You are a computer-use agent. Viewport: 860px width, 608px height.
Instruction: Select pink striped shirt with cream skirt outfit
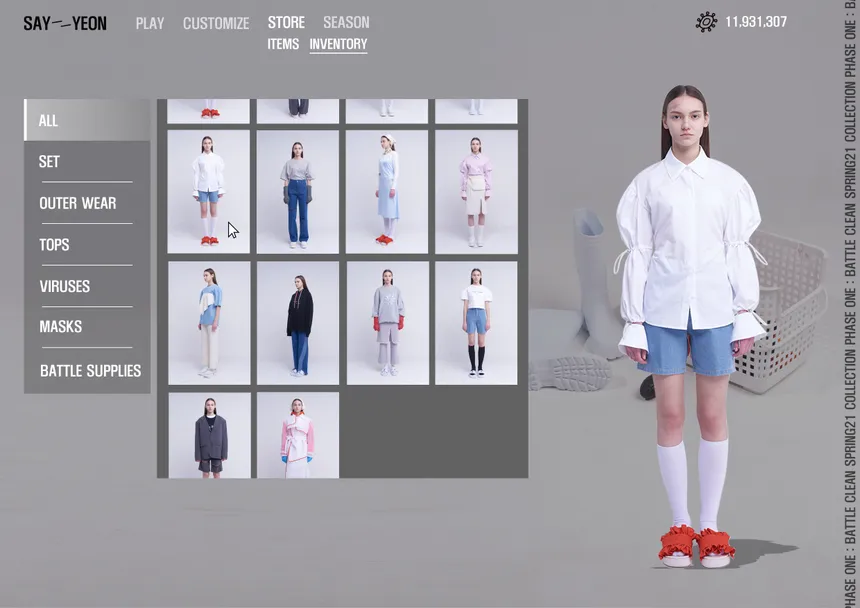tap(476, 192)
